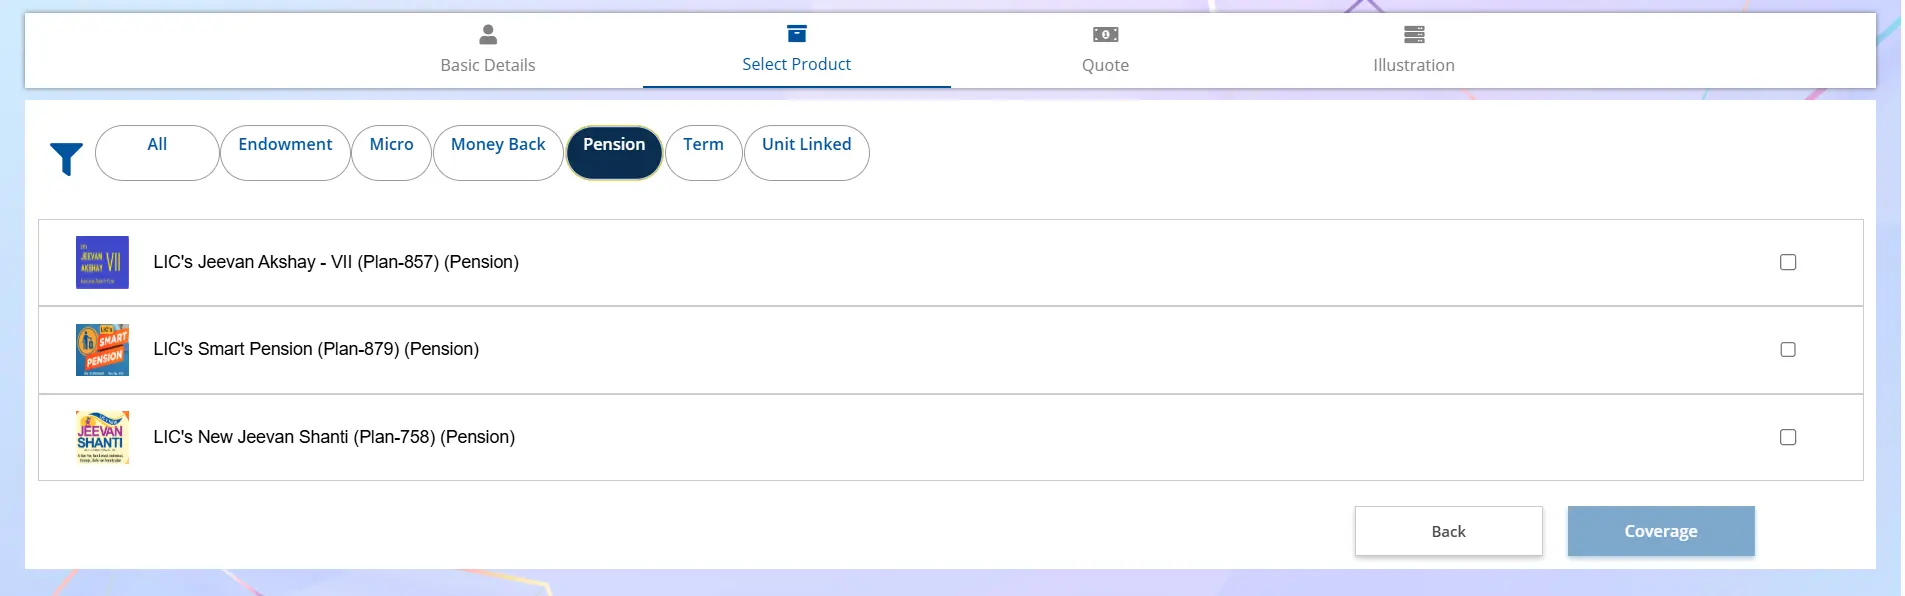
Task: Click the Back button
Action: (x=1448, y=531)
